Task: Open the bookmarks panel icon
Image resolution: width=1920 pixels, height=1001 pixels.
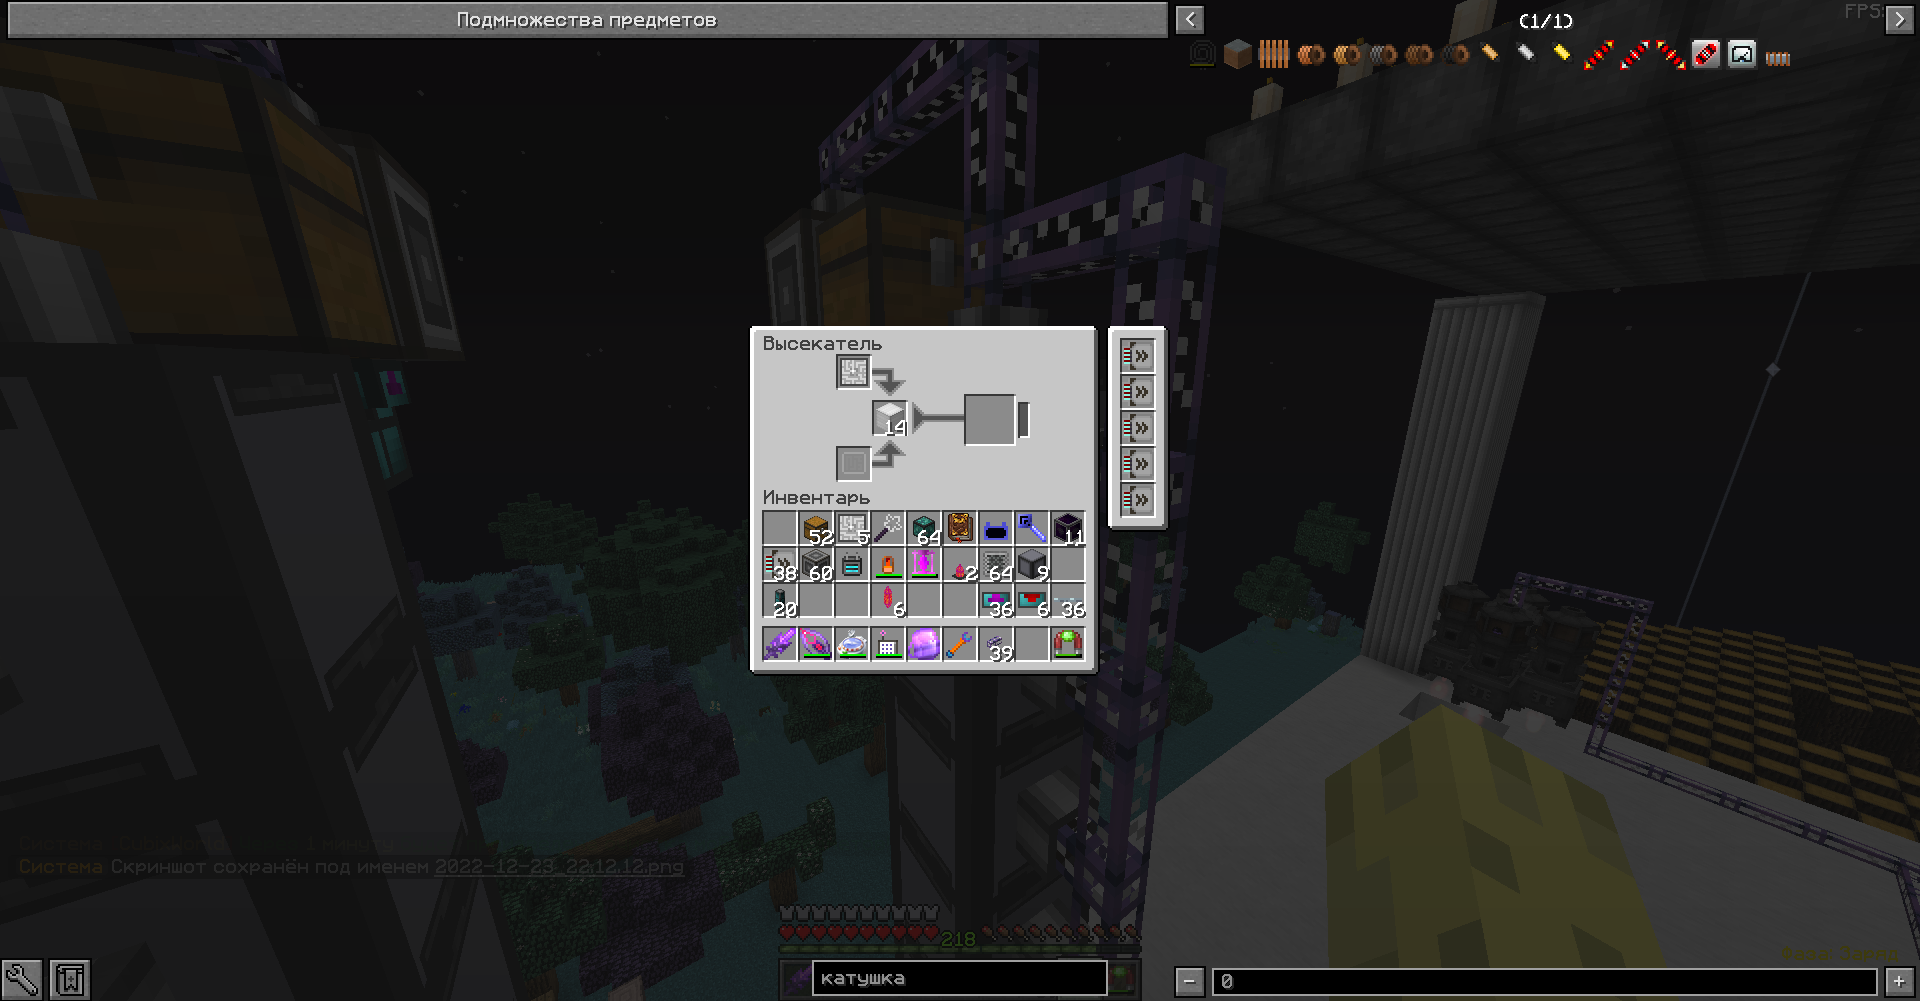Action: pos(70,979)
